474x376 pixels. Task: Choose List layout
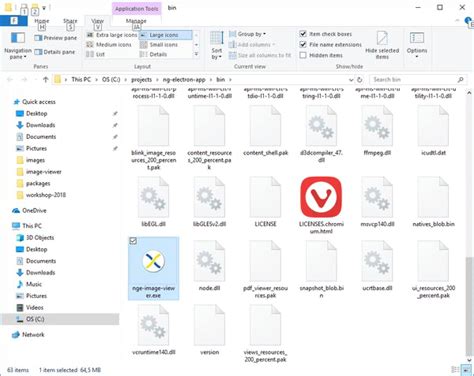point(96,54)
